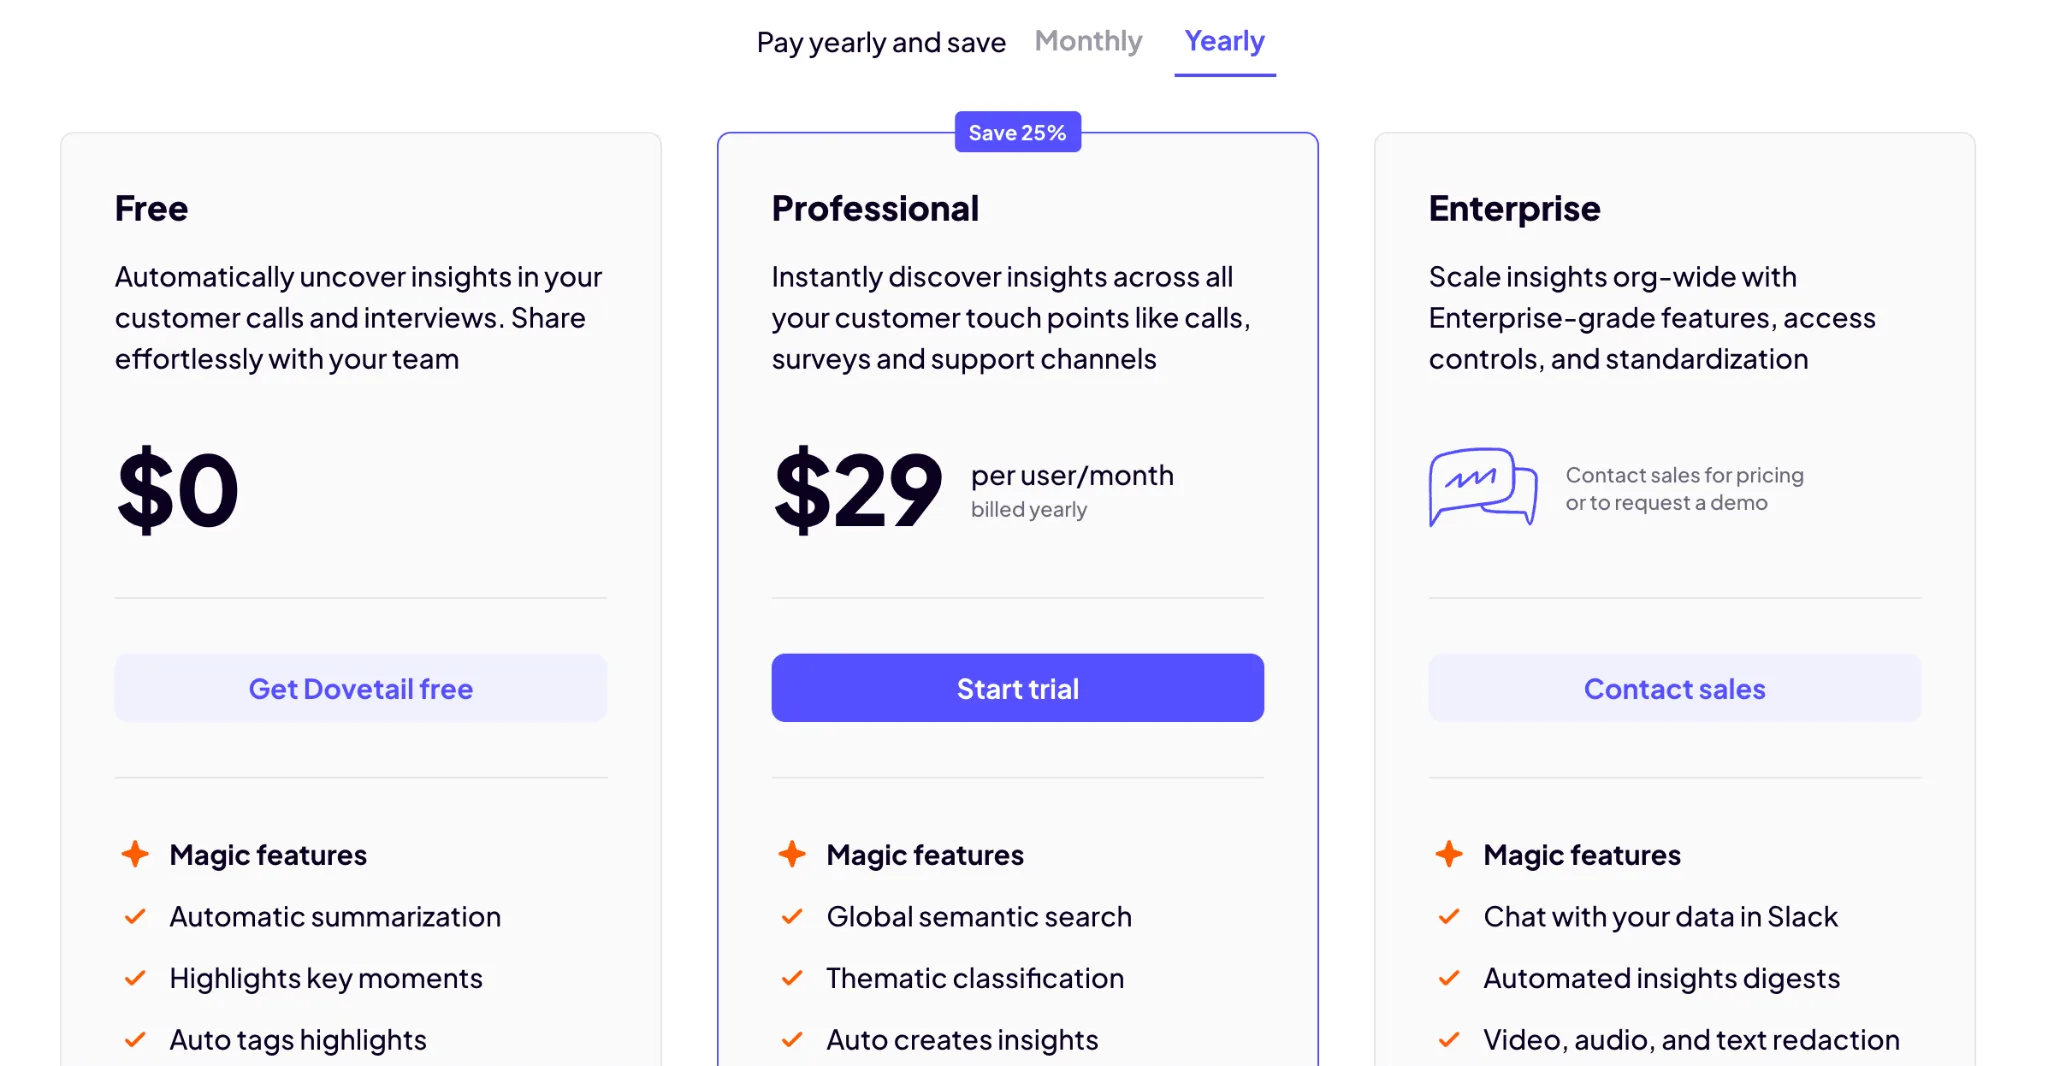
Task: Click checkmark beside Global semantic search
Action: coord(792,916)
